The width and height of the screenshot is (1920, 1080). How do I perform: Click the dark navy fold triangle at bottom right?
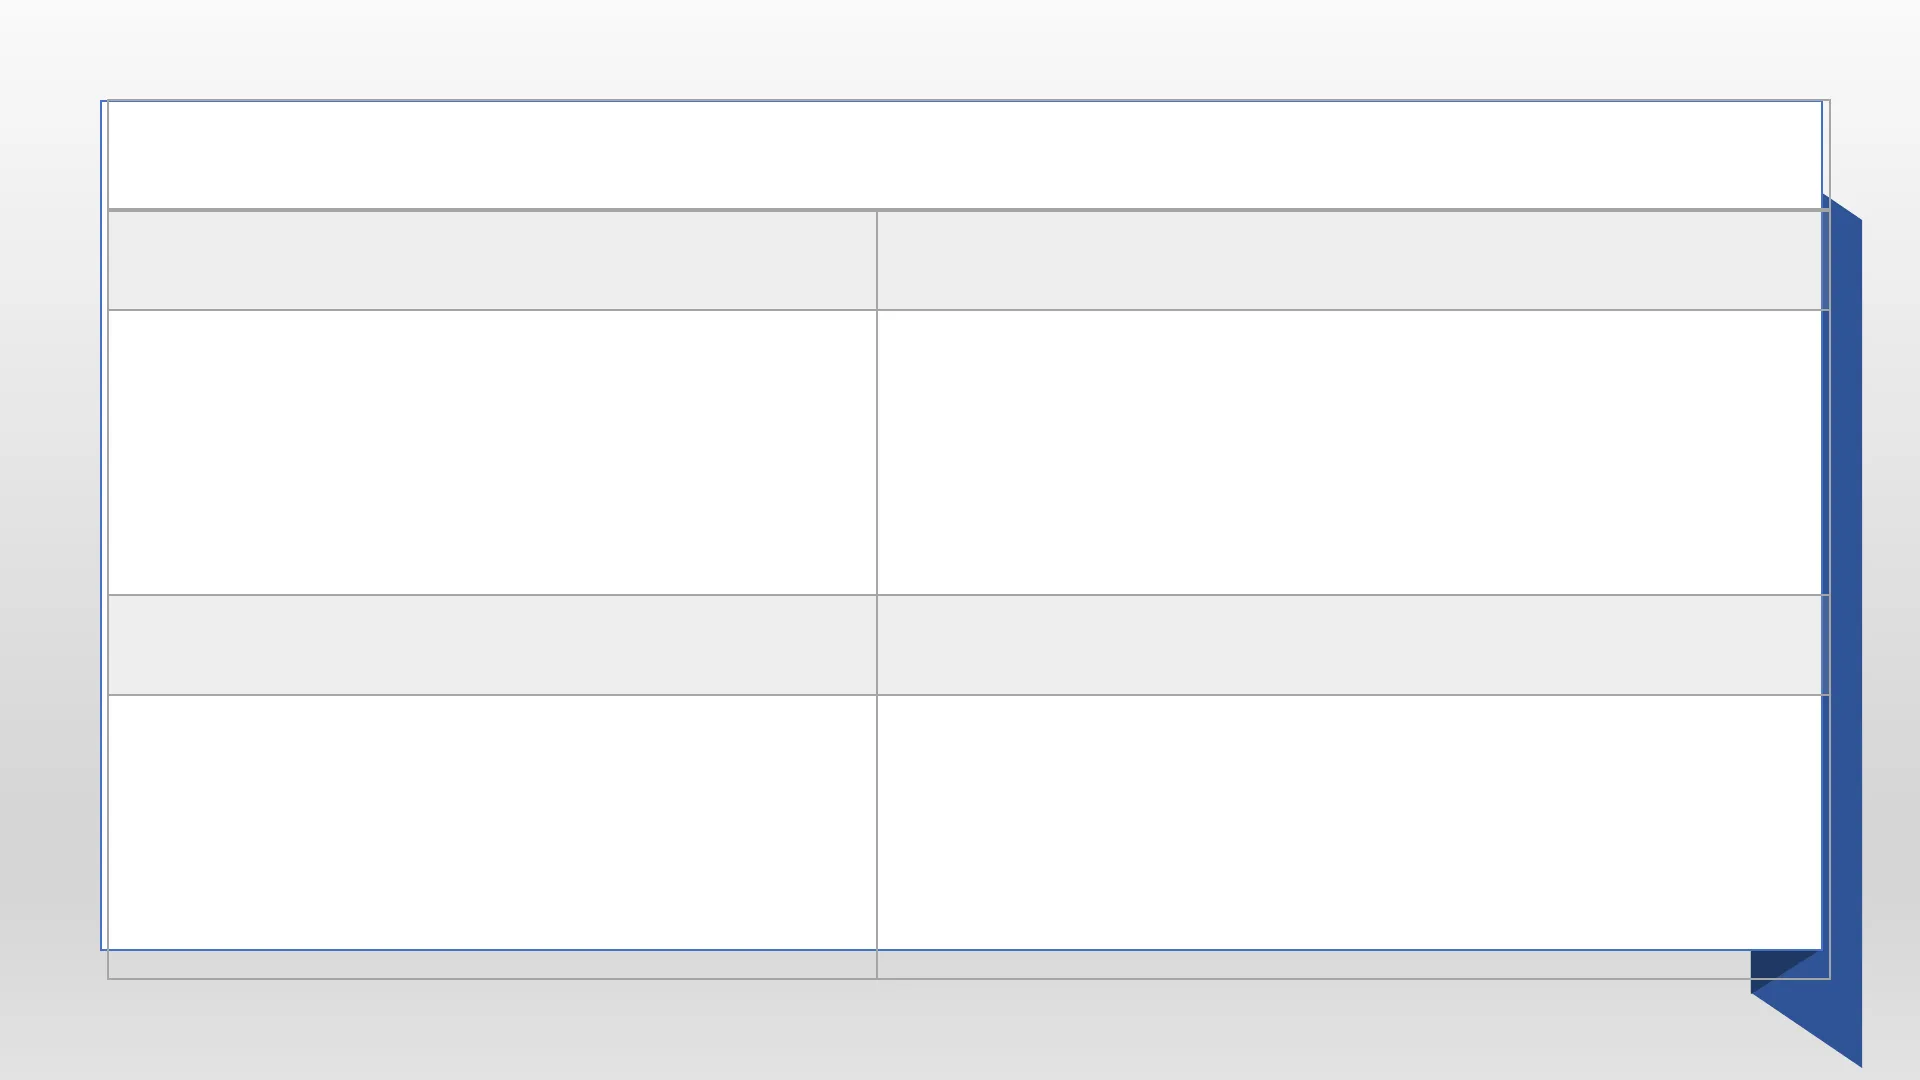1775,970
